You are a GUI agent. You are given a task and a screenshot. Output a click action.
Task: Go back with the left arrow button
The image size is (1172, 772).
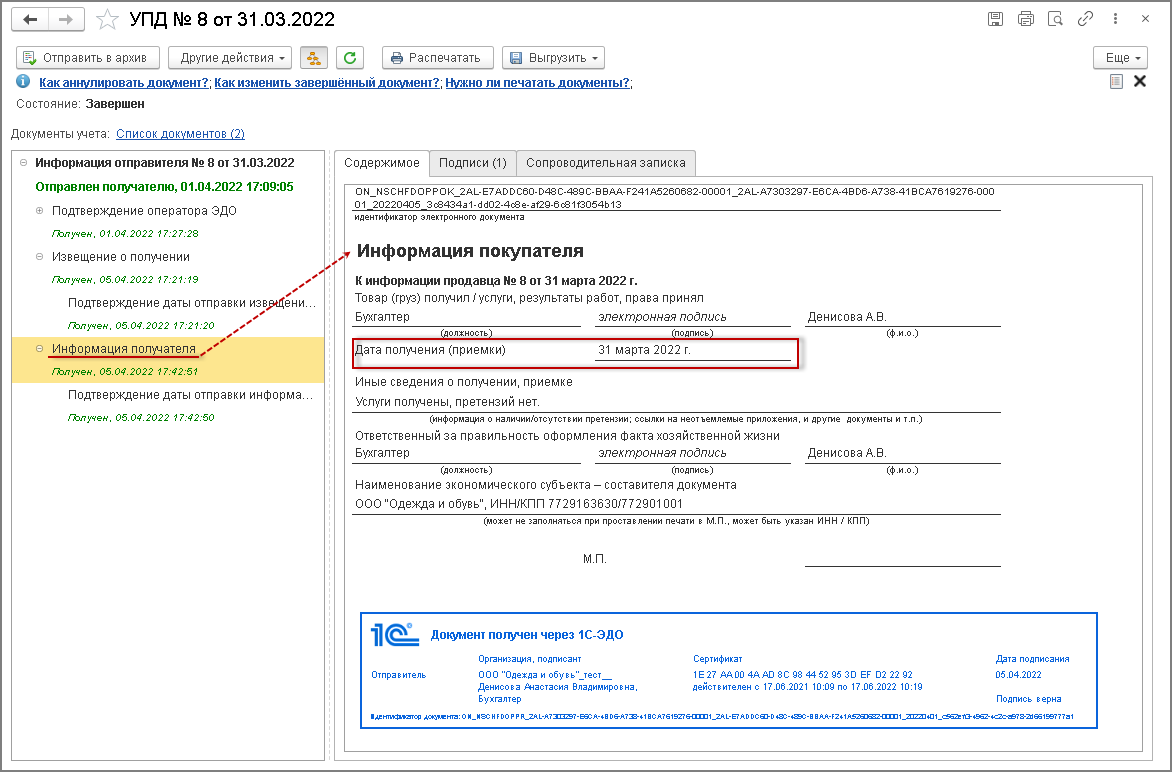(30, 19)
